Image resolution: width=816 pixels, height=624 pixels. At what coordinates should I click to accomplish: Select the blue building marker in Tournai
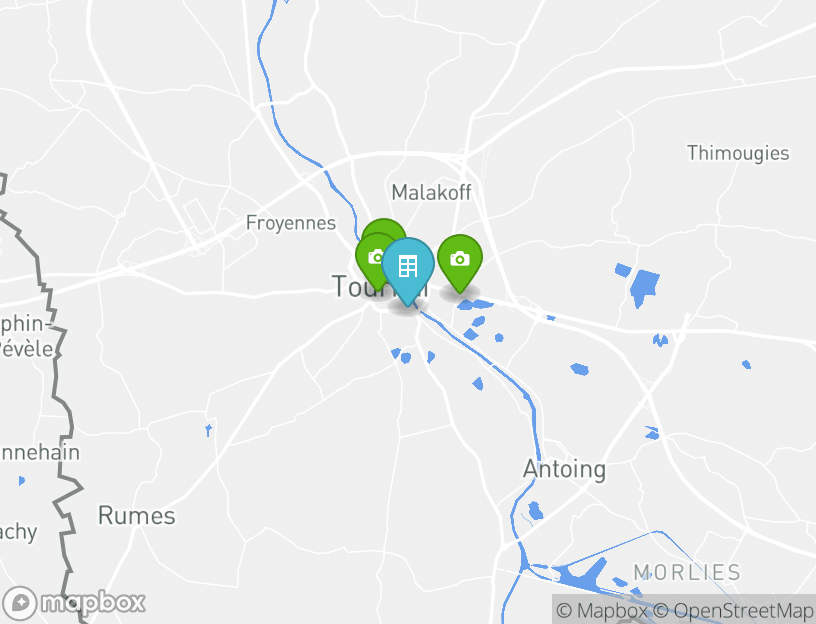click(x=407, y=266)
